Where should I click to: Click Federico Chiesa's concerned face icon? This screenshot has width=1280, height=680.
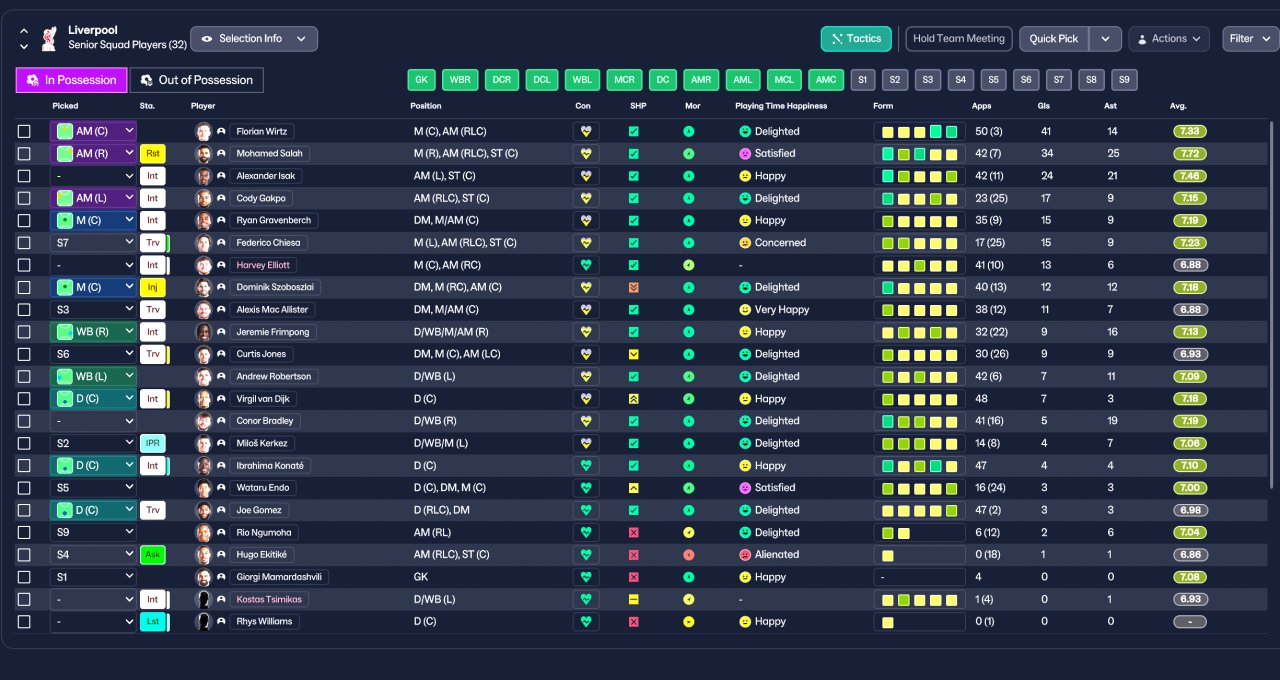click(x=745, y=242)
